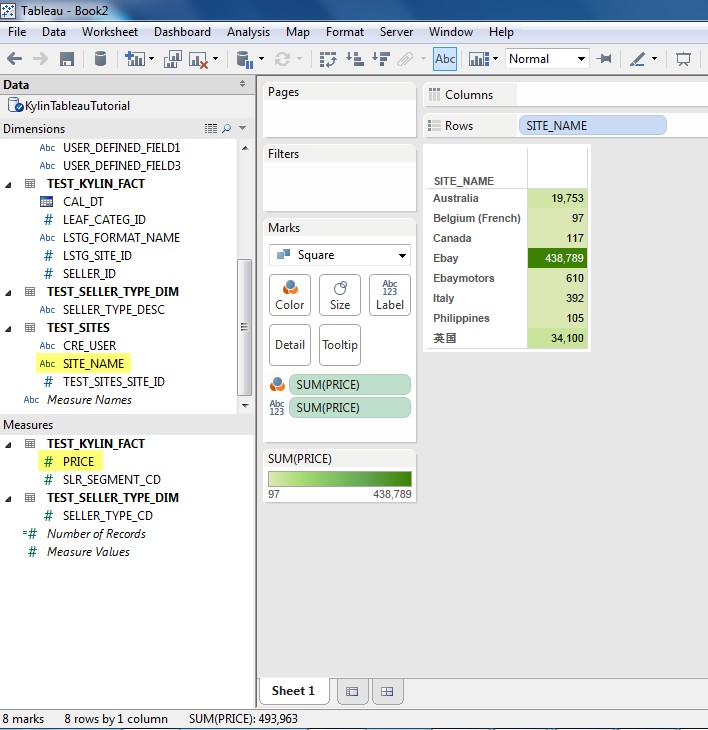Collapse the TEST_SITES dimension folder
Screen dimensions: 708x730
point(9,328)
